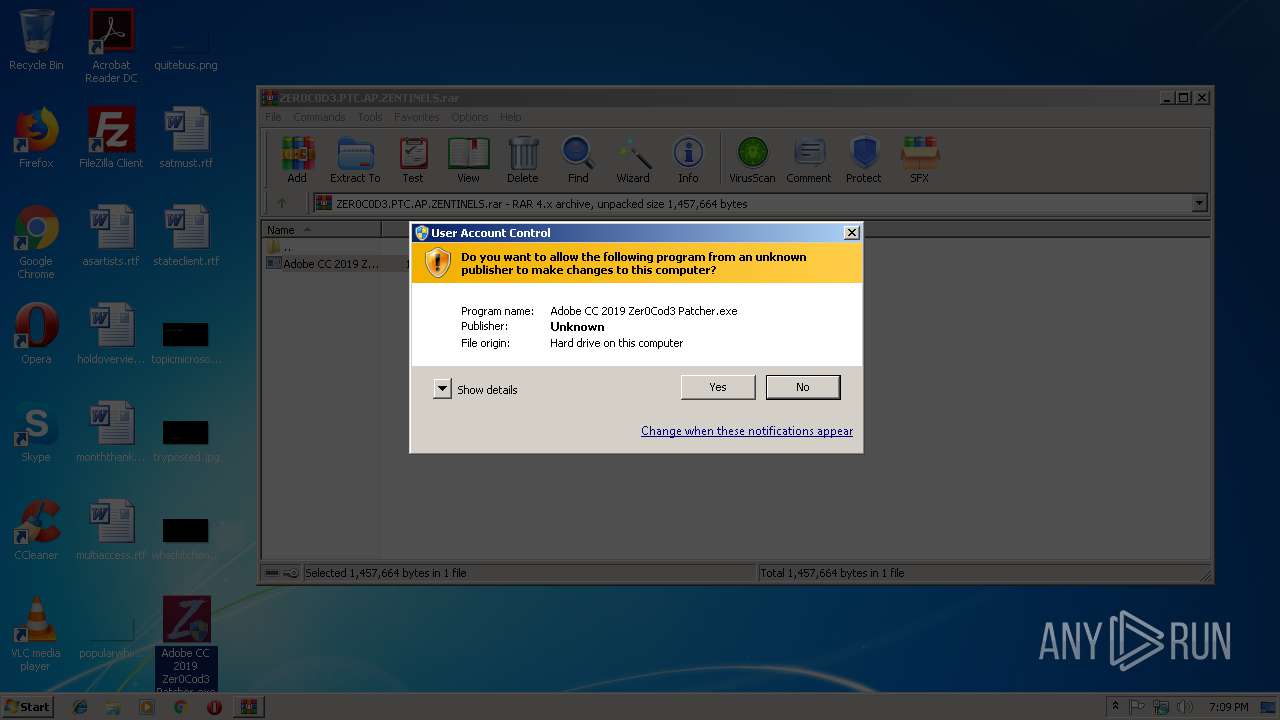Click No in User Account Control

click(803, 387)
